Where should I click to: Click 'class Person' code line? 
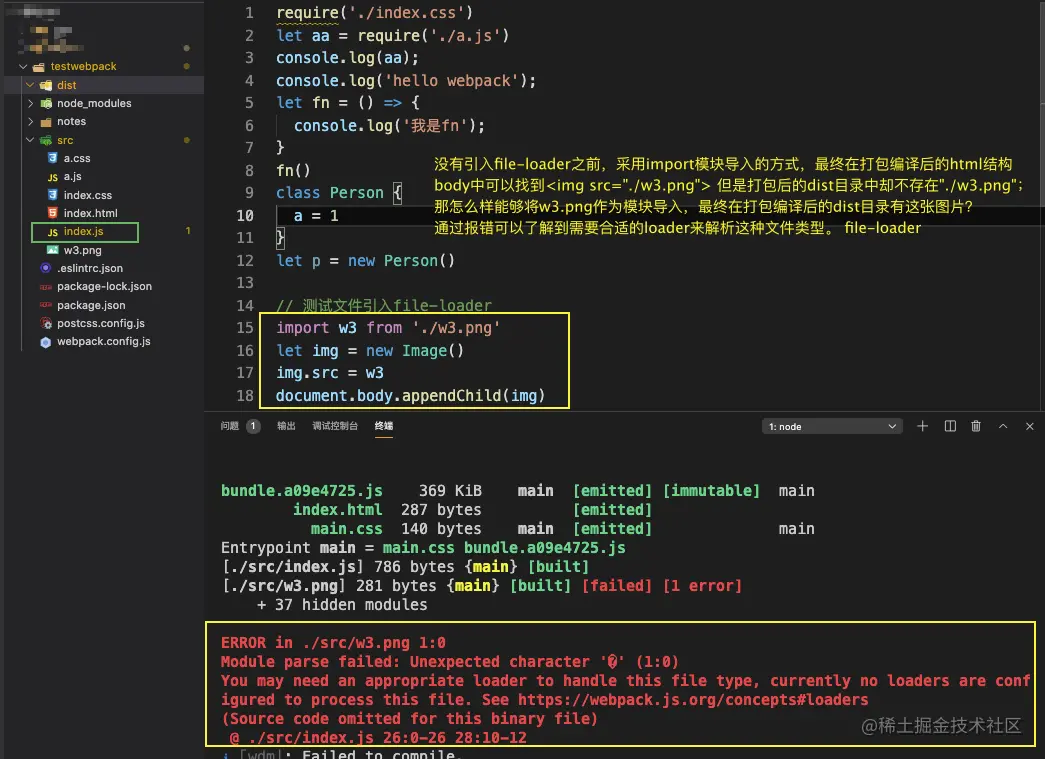tap(339, 193)
